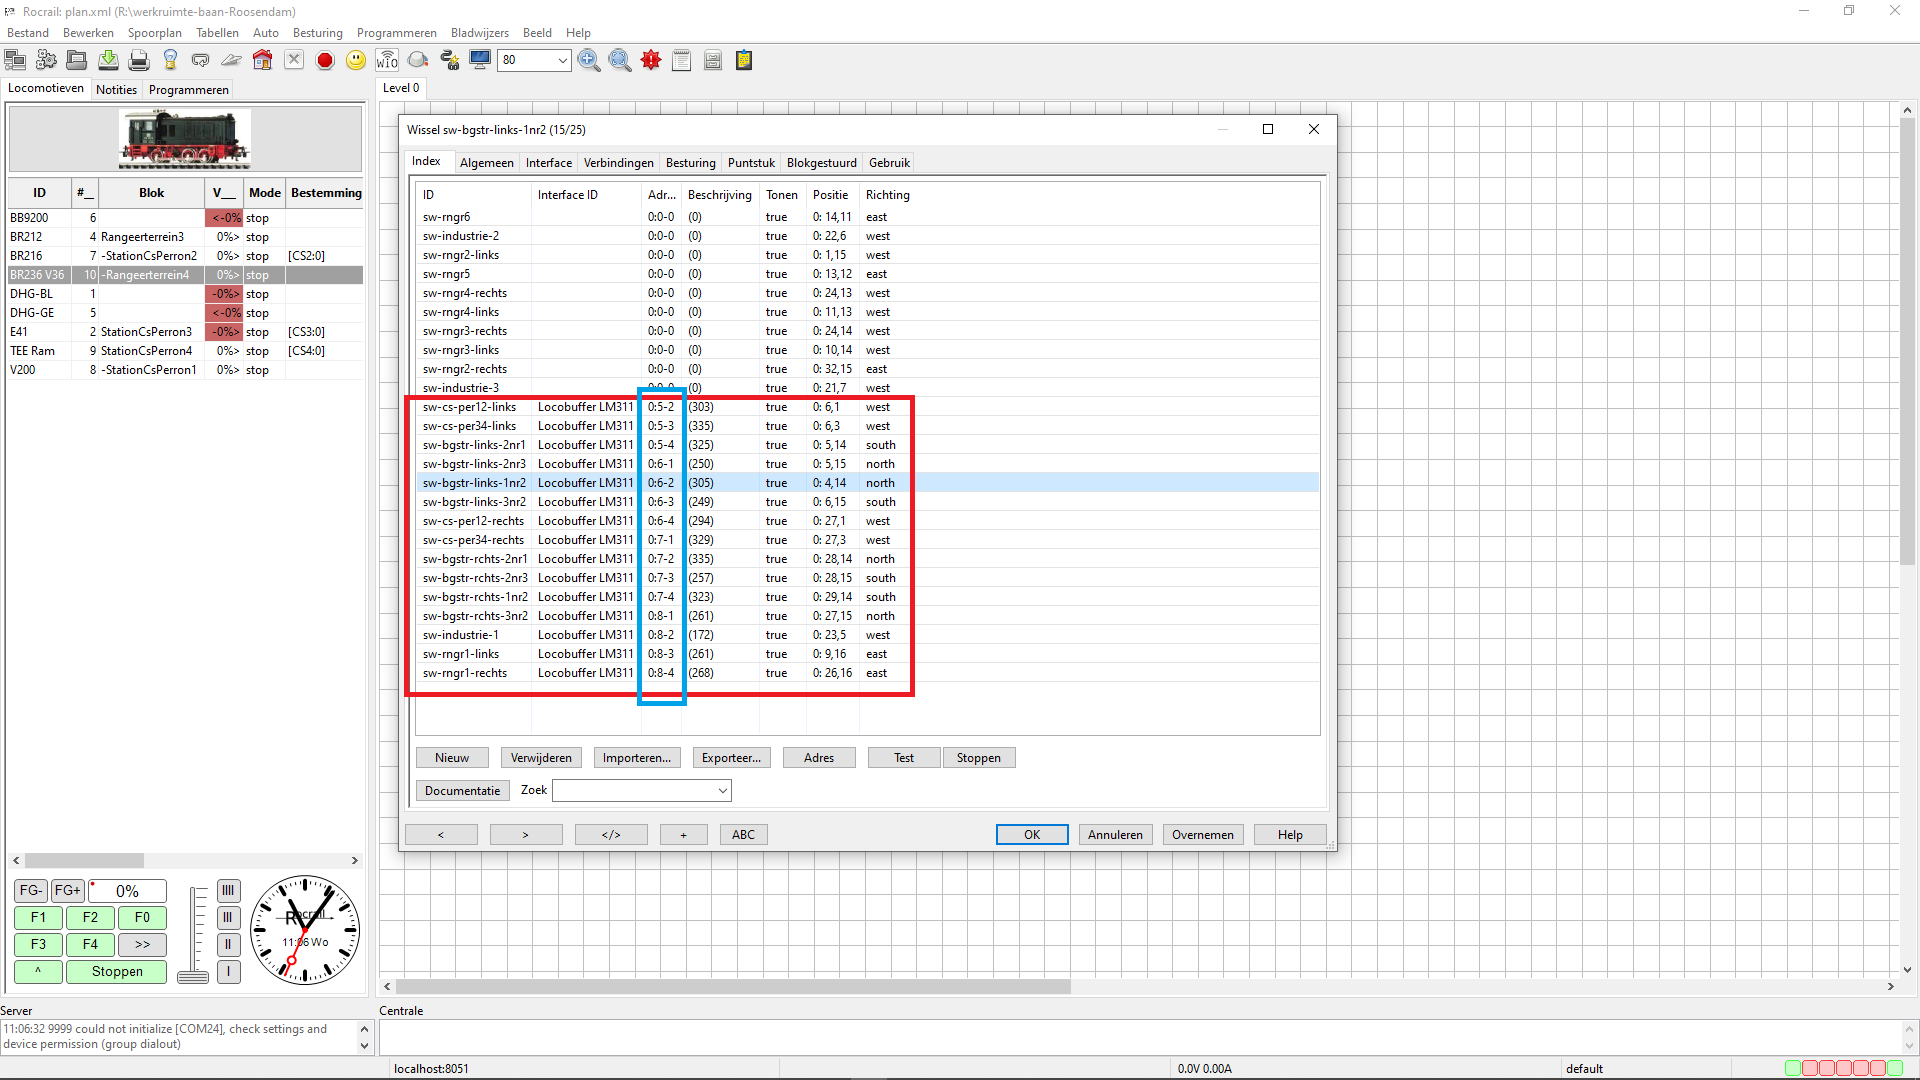
Task: Click the Exporteer... button
Action: coord(731,758)
